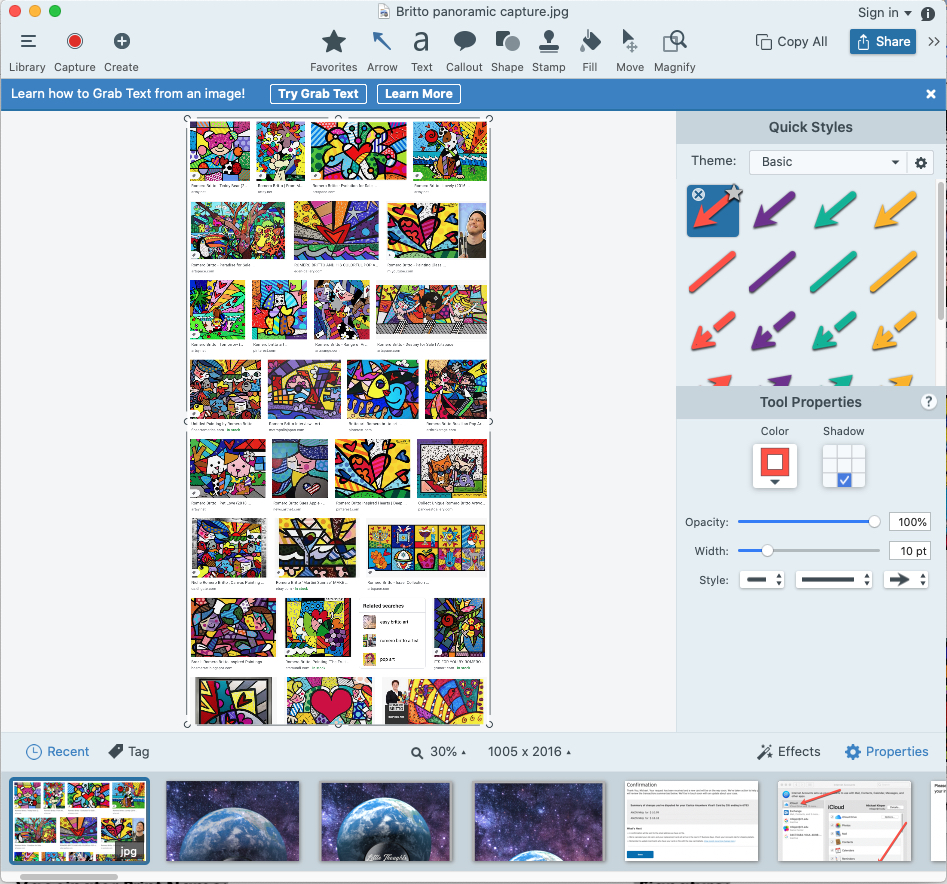This screenshot has width=947, height=884.
Task: Select the Move tool
Action: click(629, 52)
